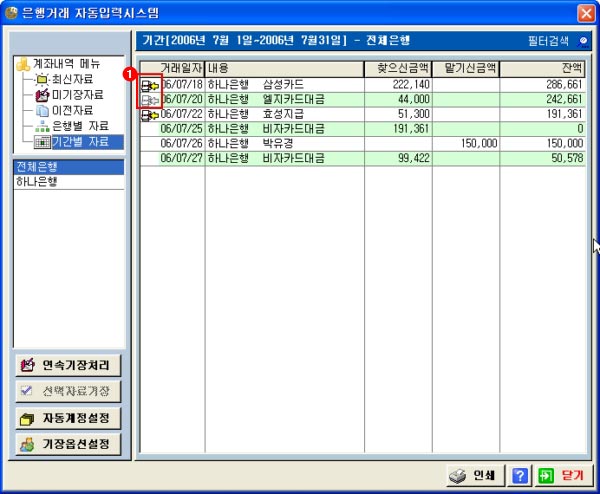Close the 은행거래 자동입력시스템 window
Screen dimensions: 600x494
(x=586, y=13)
